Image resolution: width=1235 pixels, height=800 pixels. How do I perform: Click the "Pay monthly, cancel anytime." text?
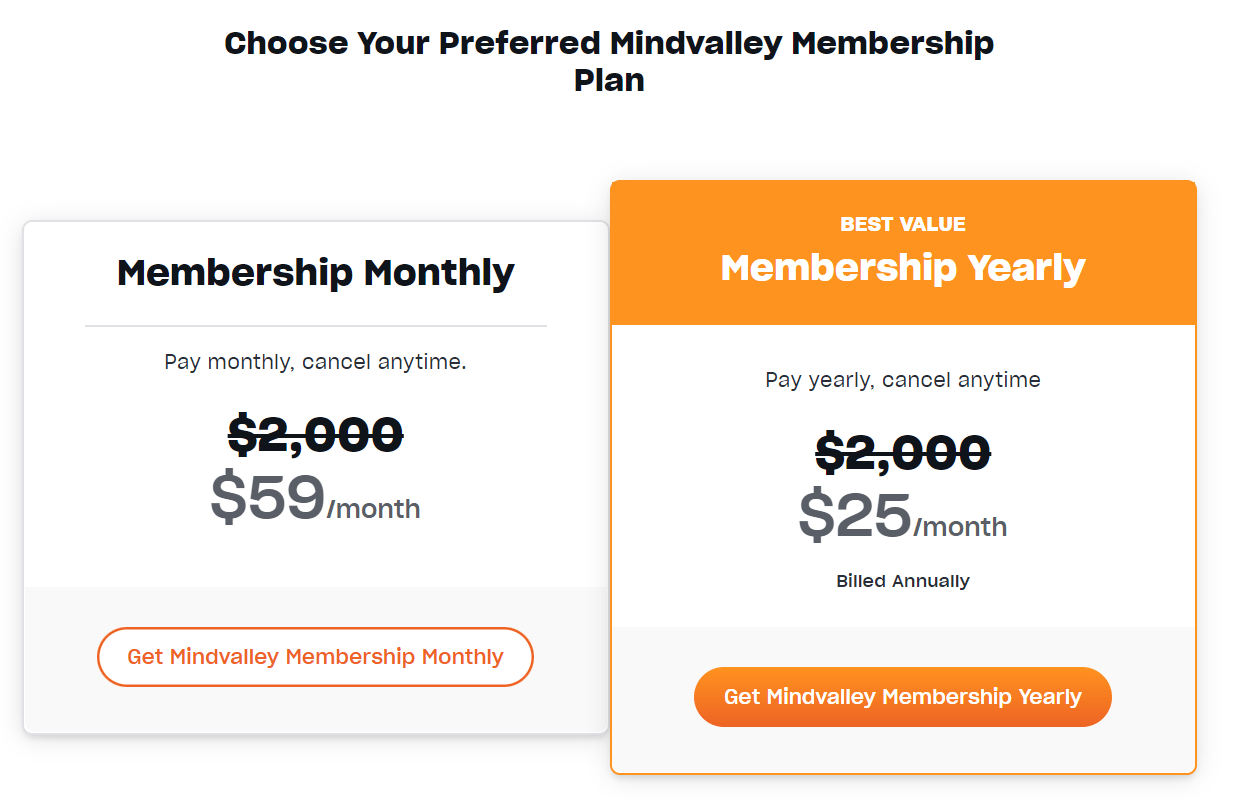[x=315, y=362]
